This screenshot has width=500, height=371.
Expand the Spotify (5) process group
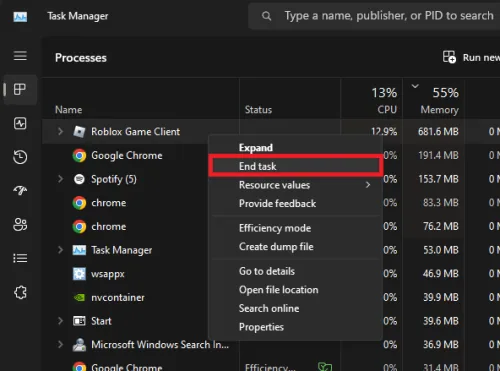click(x=60, y=179)
